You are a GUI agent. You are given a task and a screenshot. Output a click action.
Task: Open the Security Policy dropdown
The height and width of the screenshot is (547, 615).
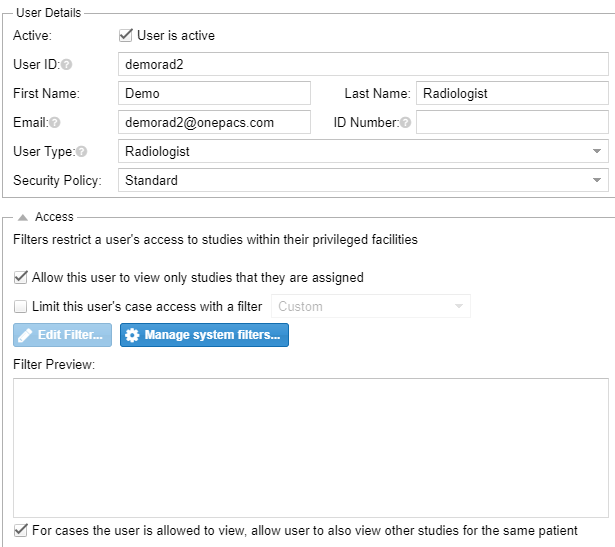tap(363, 180)
